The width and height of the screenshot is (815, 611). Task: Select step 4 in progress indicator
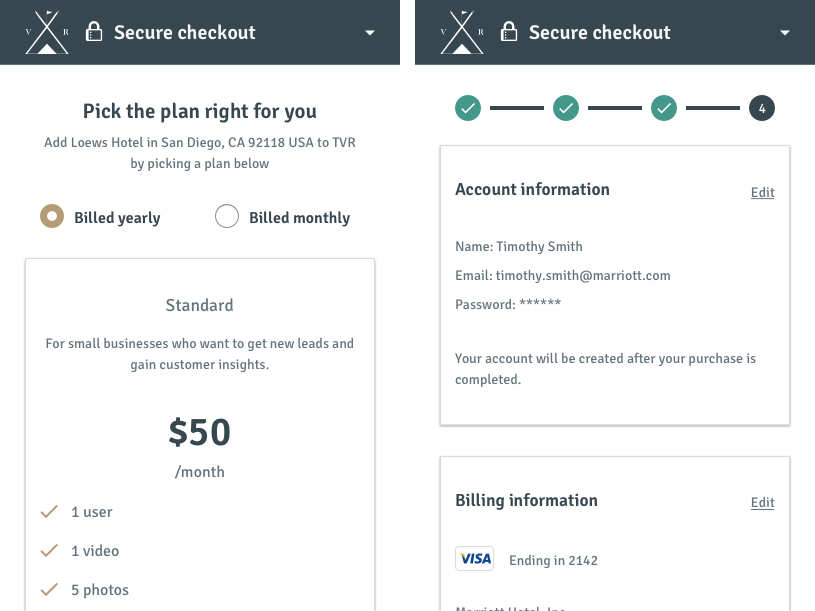click(x=762, y=108)
